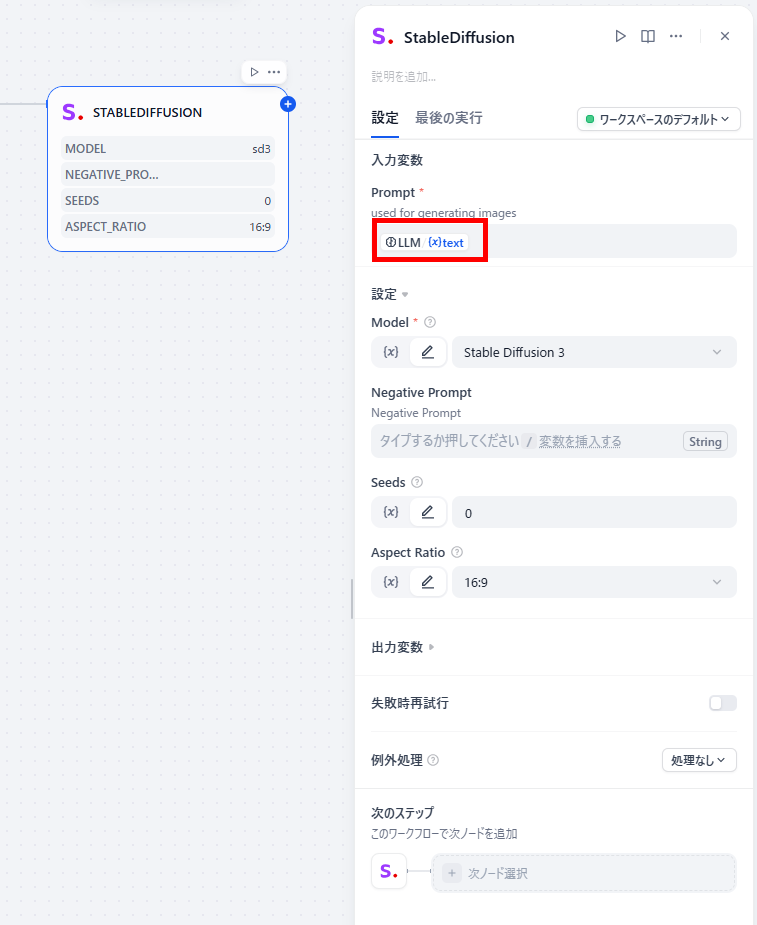757x925 pixels.
Task: Click the StableDiffusion icon in next step
Action: click(x=389, y=871)
